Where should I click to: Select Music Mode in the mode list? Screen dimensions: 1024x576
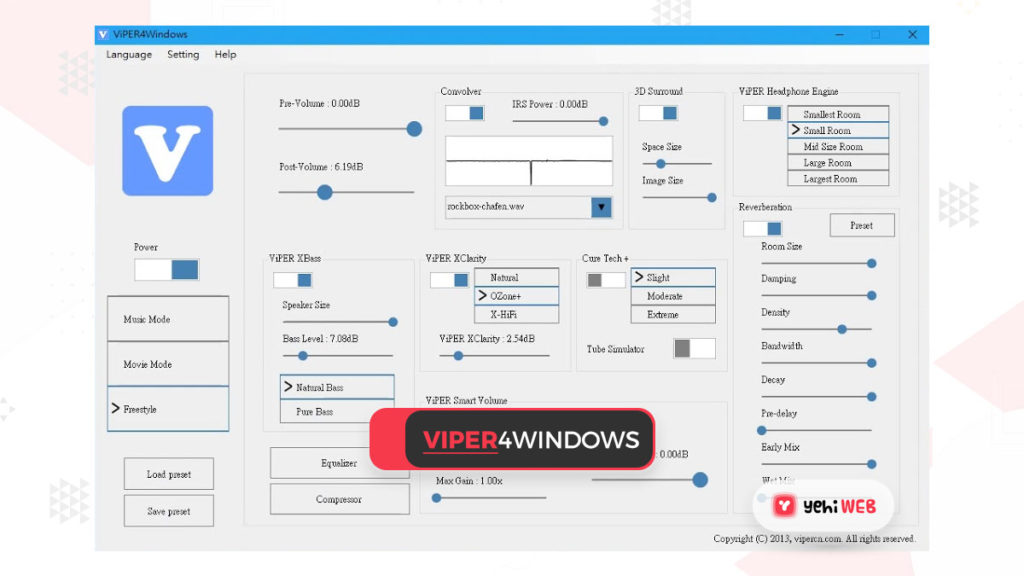tap(168, 319)
